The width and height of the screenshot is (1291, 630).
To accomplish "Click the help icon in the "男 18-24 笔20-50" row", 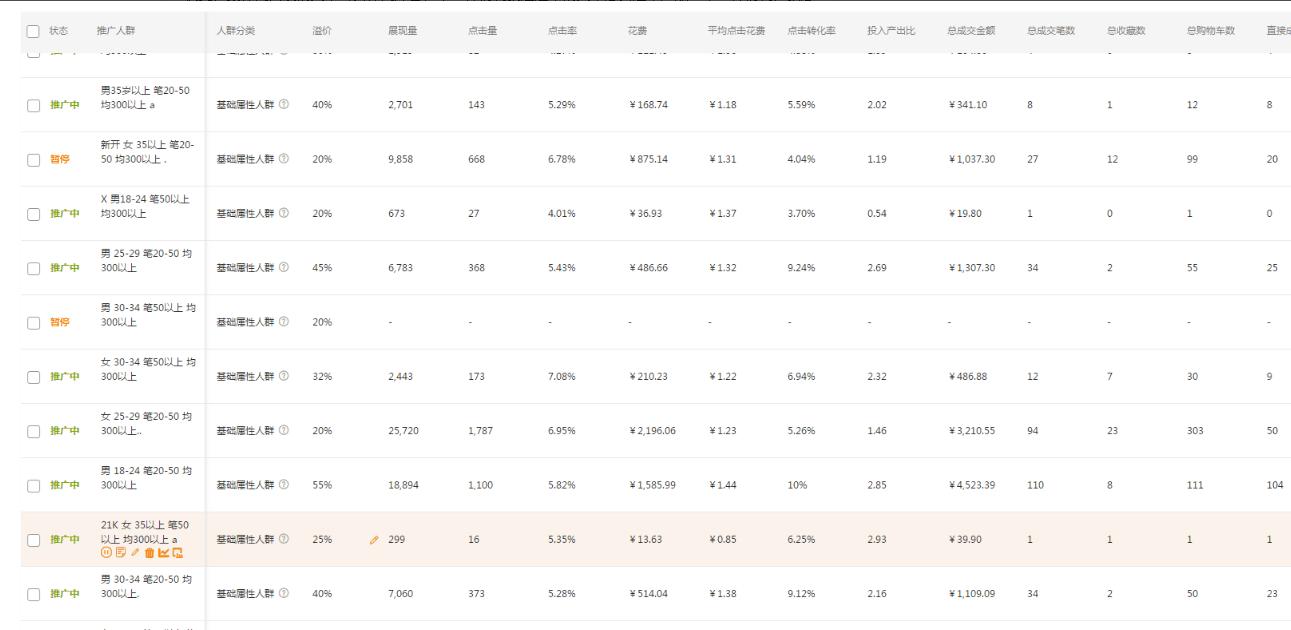I will coord(284,485).
